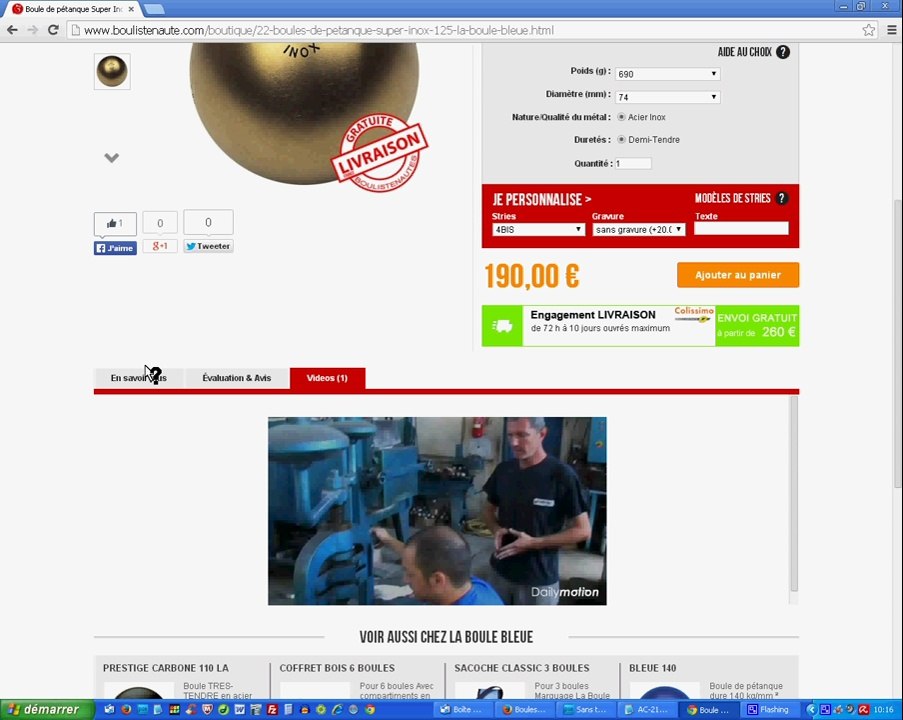Image resolution: width=903 pixels, height=720 pixels.
Task: Click the Quantité input field
Action: coord(633,164)
